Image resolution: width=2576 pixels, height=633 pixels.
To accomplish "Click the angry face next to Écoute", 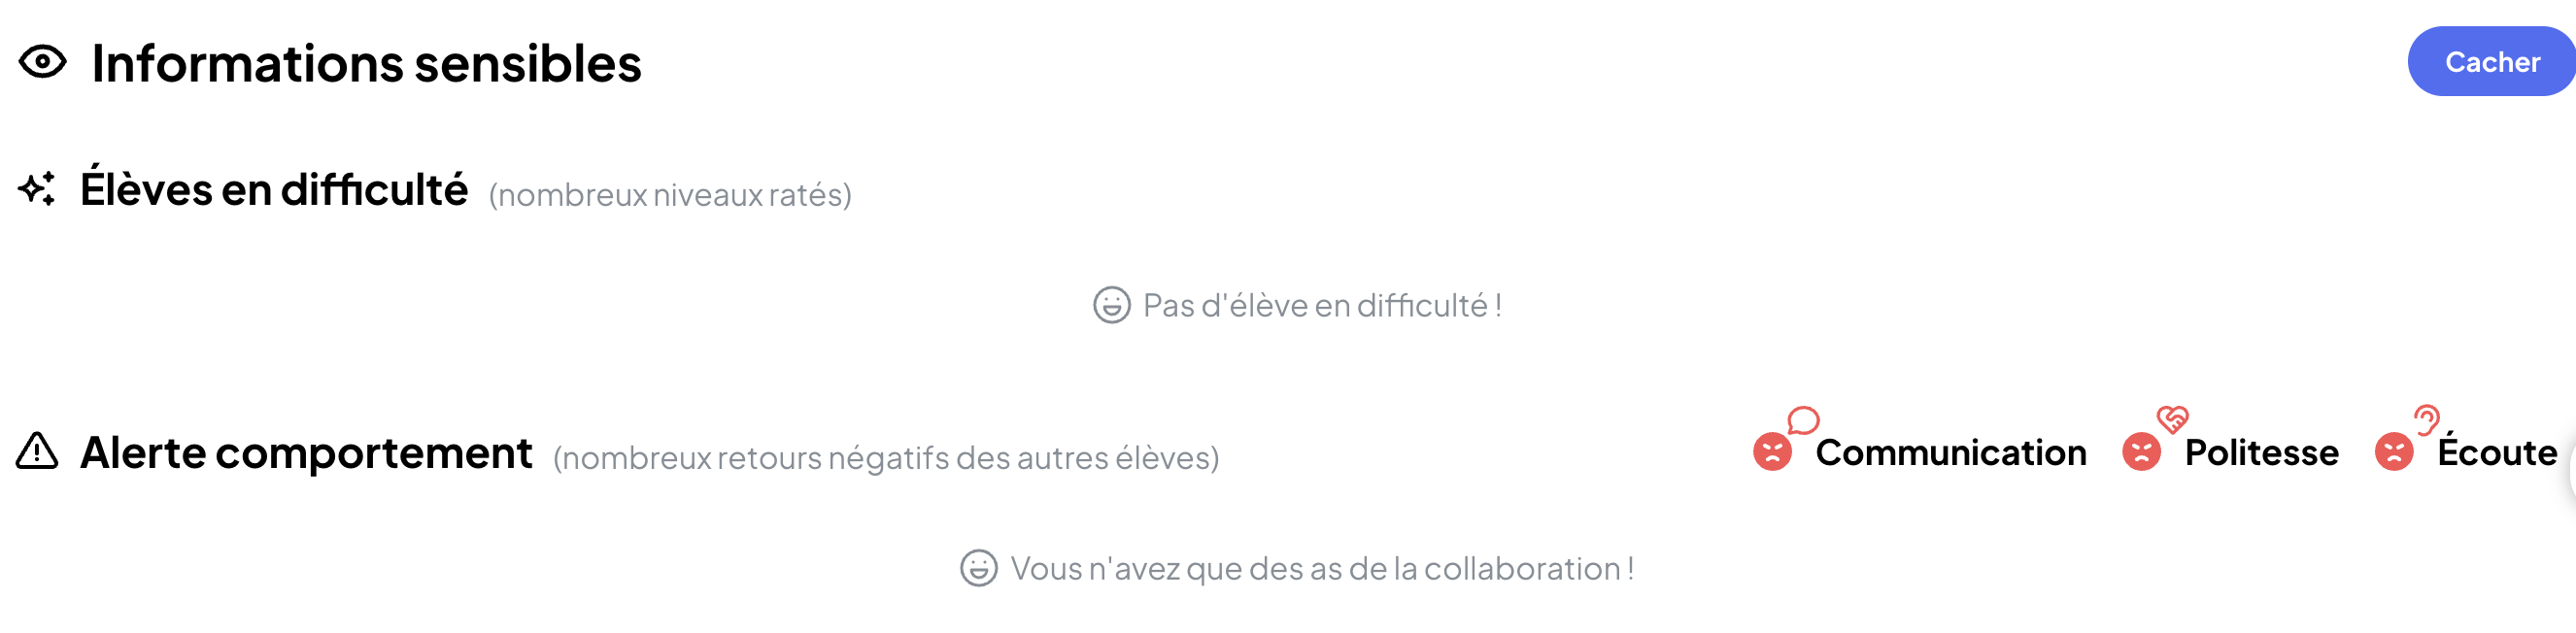I will pos(2394,452).
